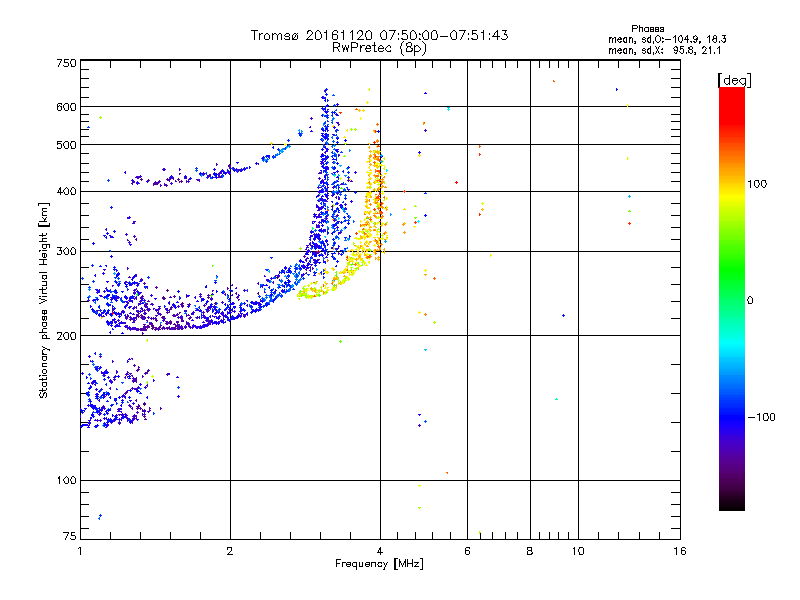Click the 'Stationary phase Virtual Height [km]' axis label
Screen dimensions: 800x600
(x=44, y=300)
